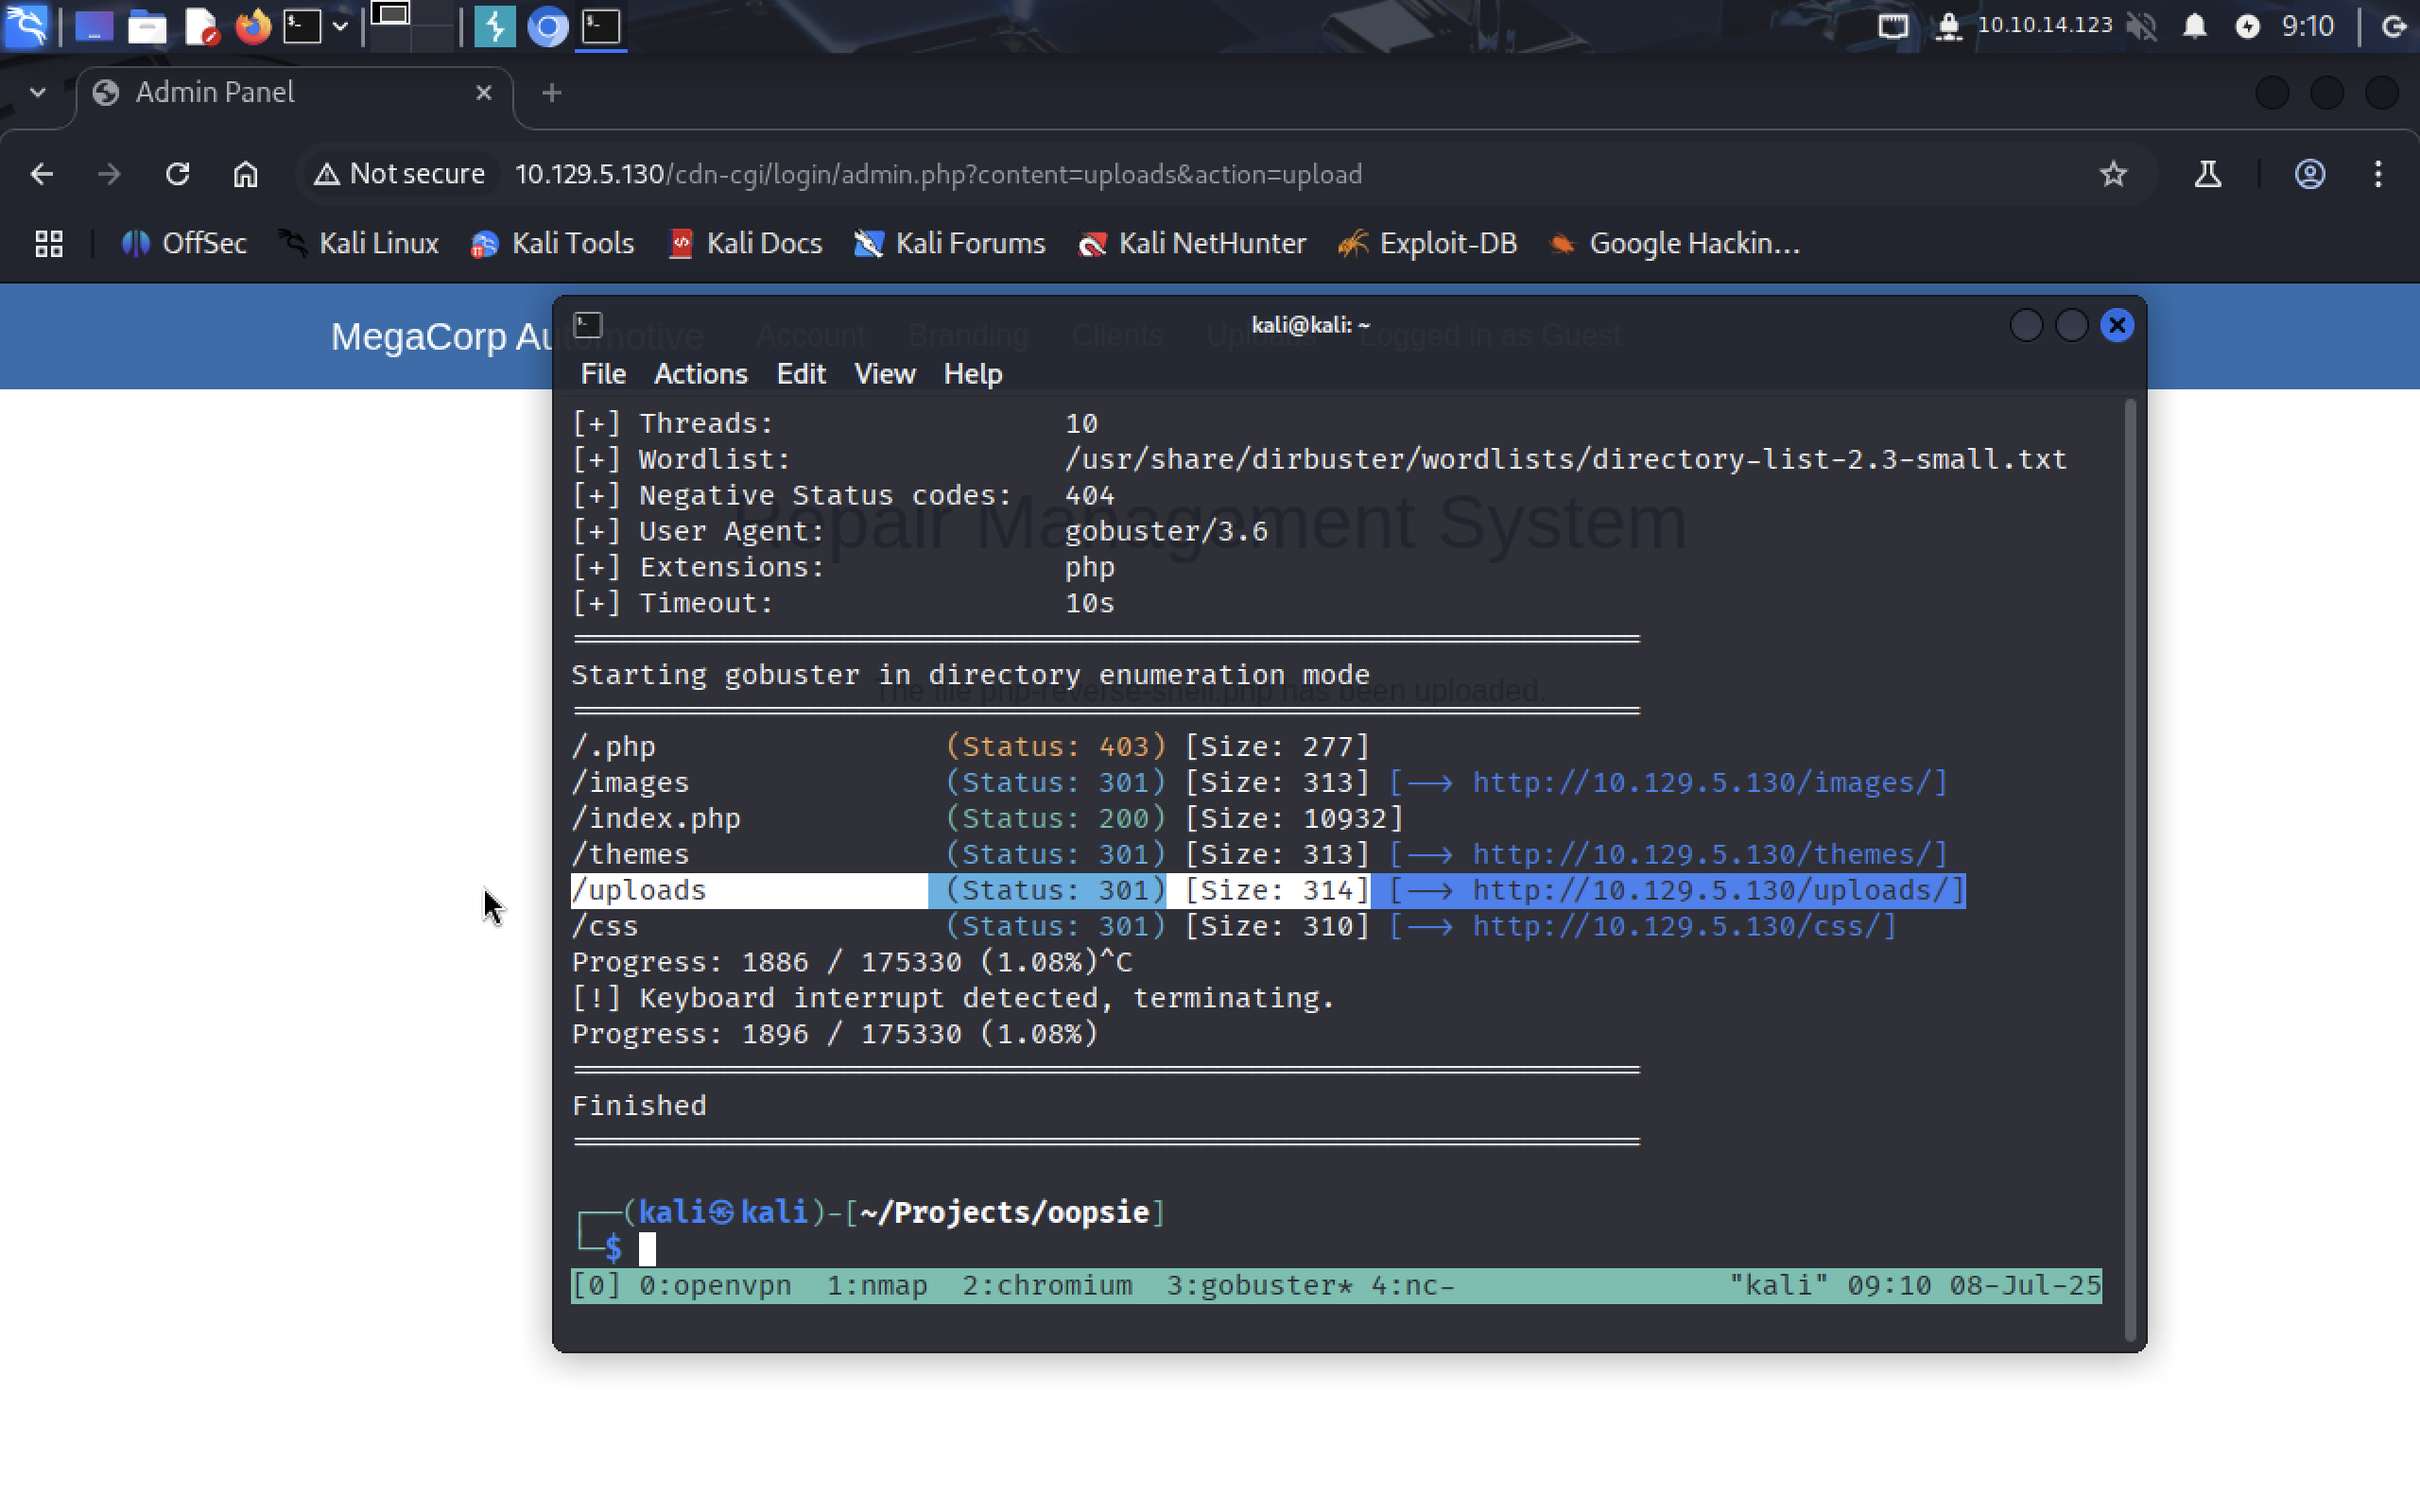This screenshot has height=1512, width=2420.
Task: Click the terminal vertical scrollbar
Action: 2129,869
